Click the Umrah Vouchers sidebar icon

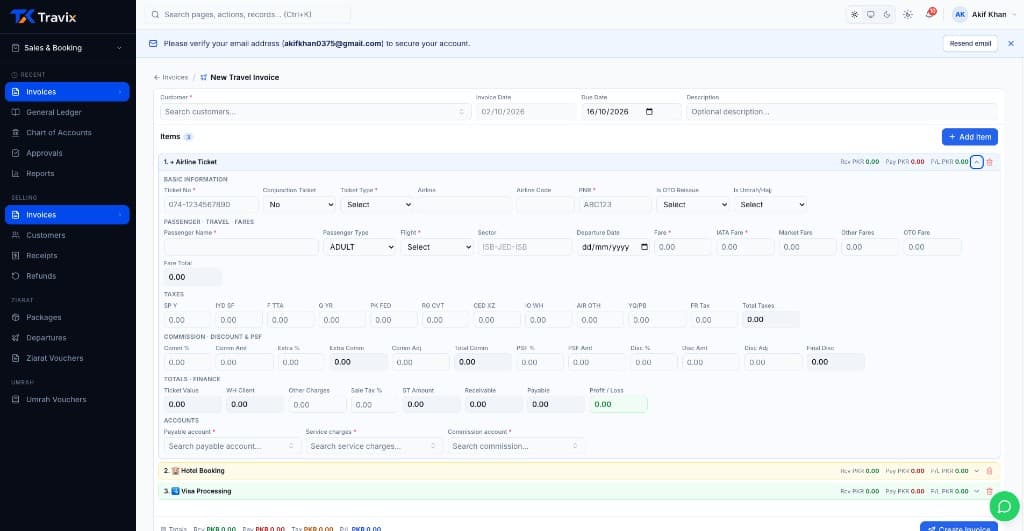click(16, 399)
